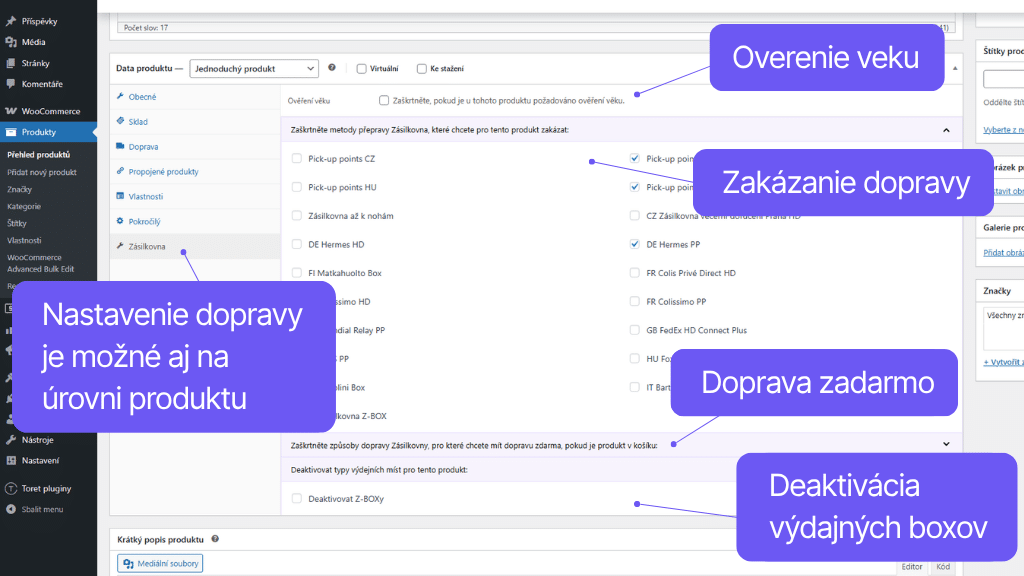Expand the free shipping methods section

click(x=946, y=444)
